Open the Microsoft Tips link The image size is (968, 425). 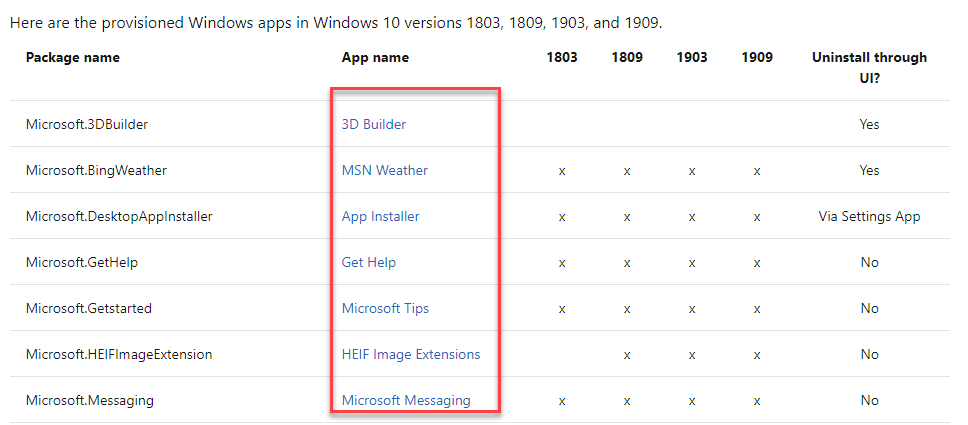[385, 308]
